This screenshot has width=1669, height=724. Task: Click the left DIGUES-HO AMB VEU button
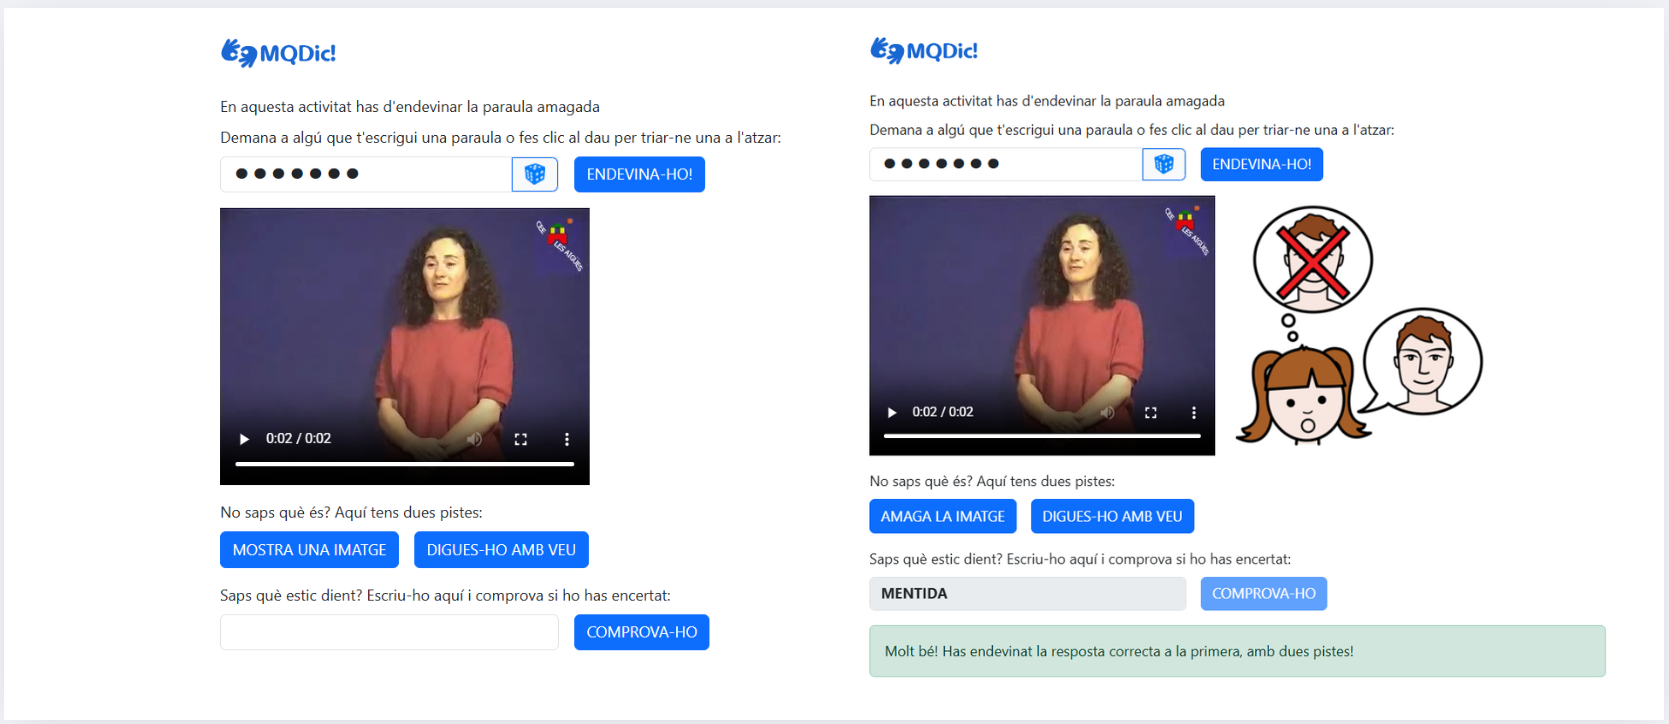click(501, 550)
